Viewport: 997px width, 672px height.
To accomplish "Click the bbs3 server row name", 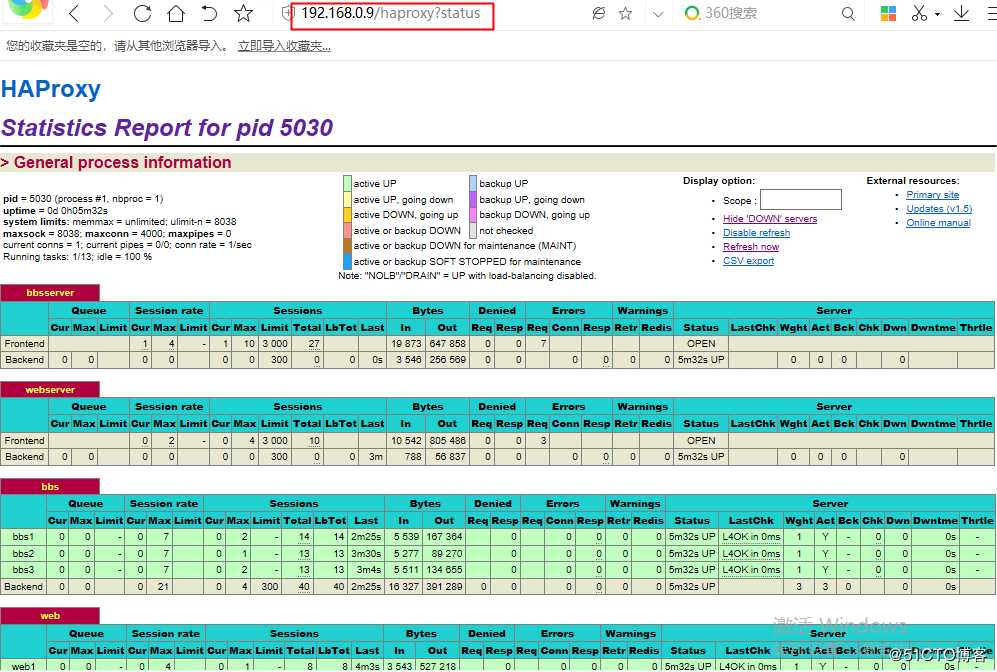I will [23, 570].
